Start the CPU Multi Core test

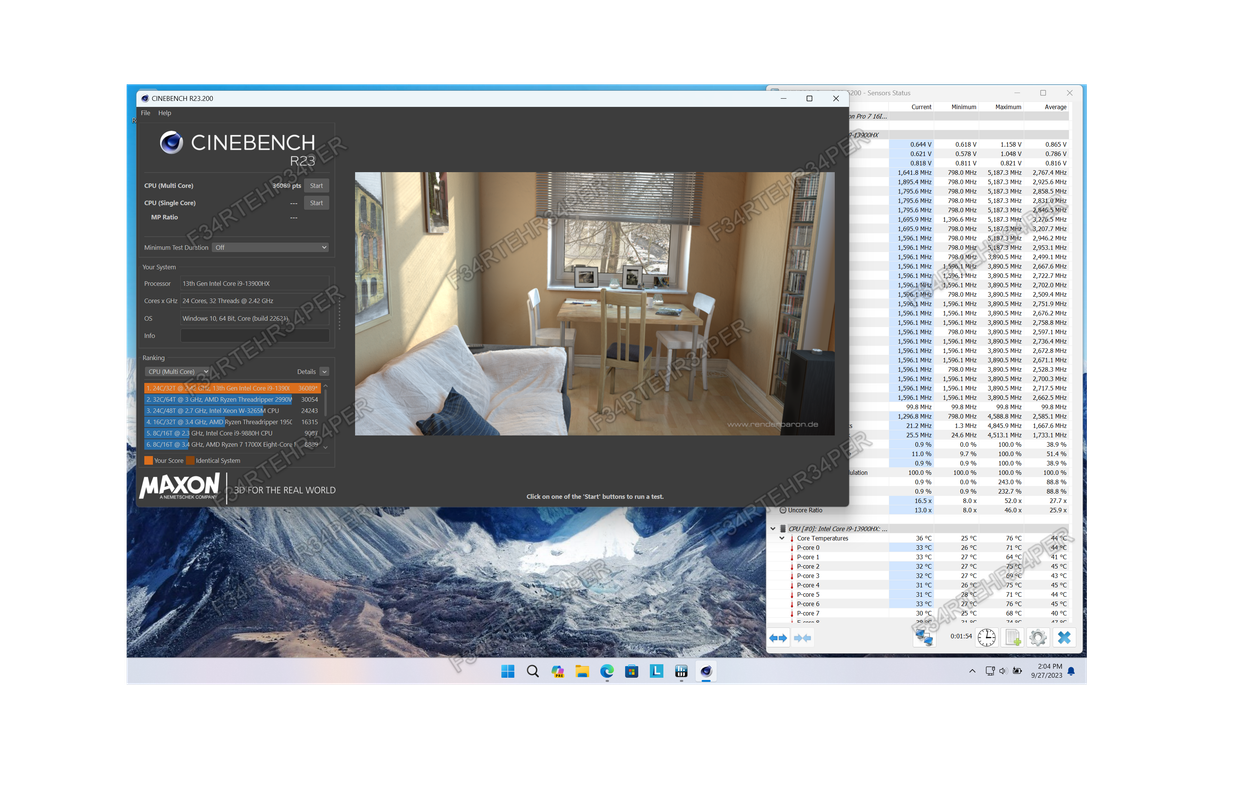(x=316, y=185)
